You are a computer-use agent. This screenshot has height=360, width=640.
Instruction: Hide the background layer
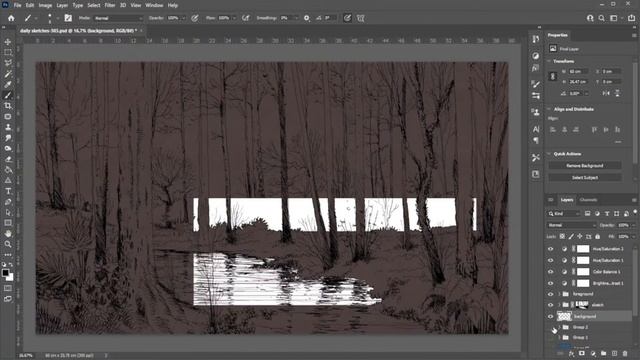tap(550, 316)
